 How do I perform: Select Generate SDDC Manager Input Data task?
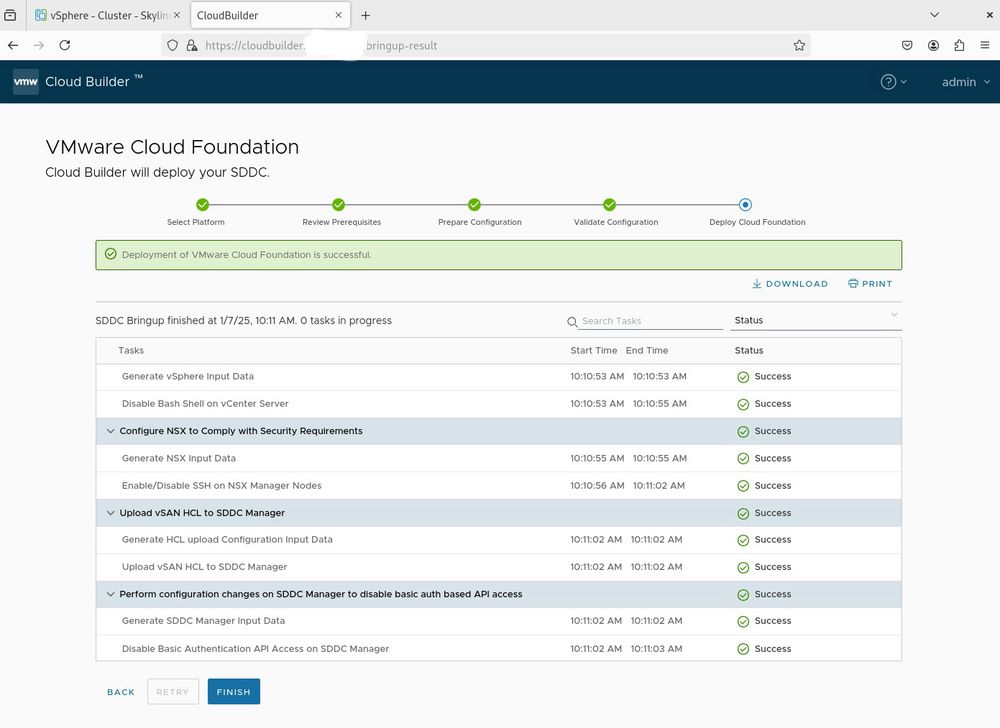[x=499, y=621]
